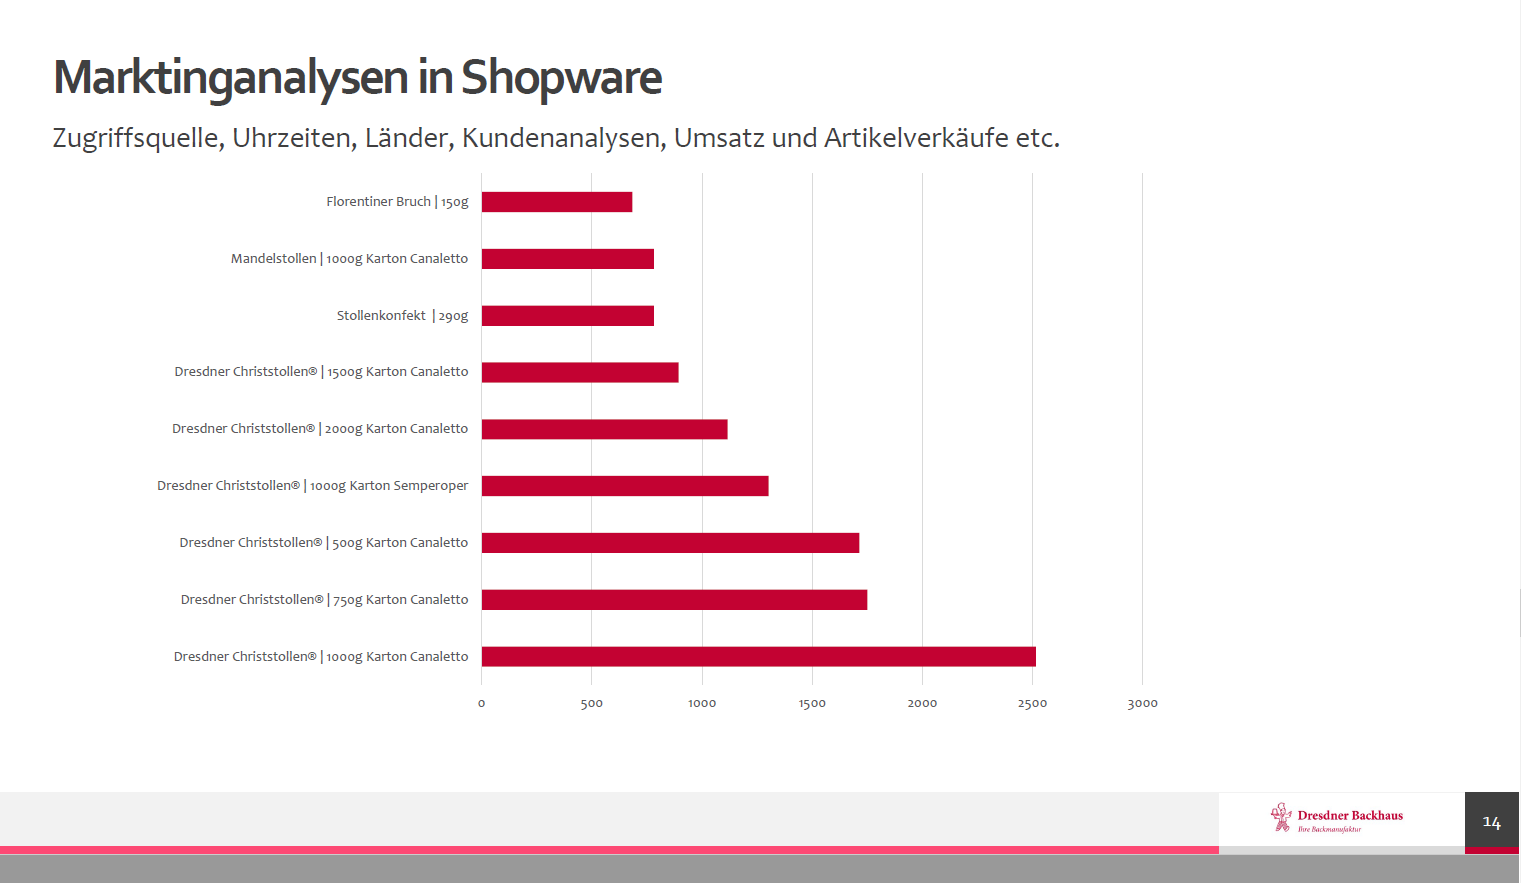Click the Christstollen 2000g Karton Canaletto label
Screen dimensions: 1521x883
pos(320,429)
